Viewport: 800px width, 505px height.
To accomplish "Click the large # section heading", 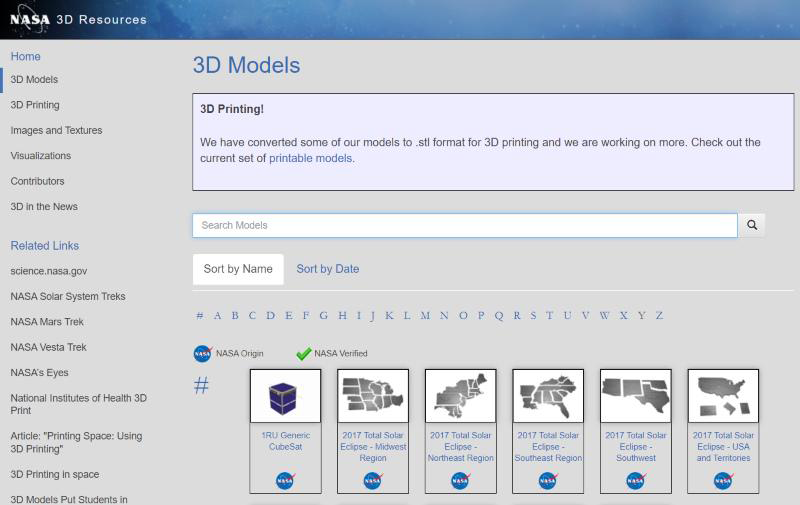I will point(201,386).
